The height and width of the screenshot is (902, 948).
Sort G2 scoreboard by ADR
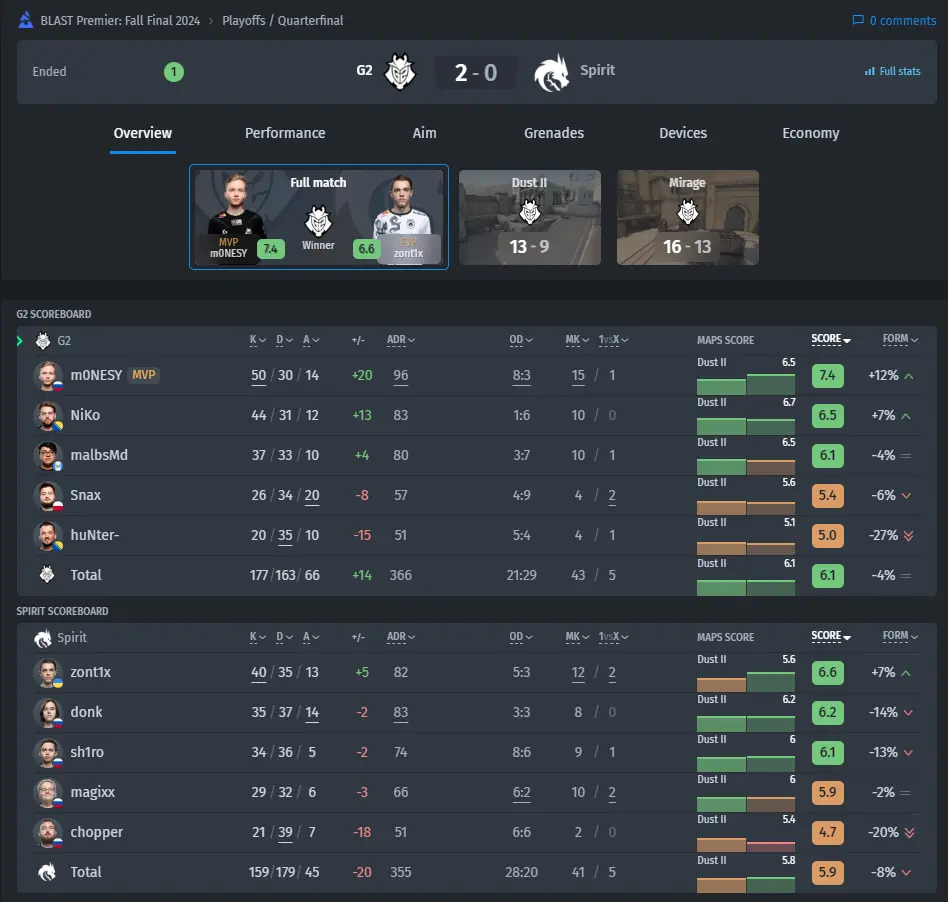pyautogui.click(x=401, y=340)
